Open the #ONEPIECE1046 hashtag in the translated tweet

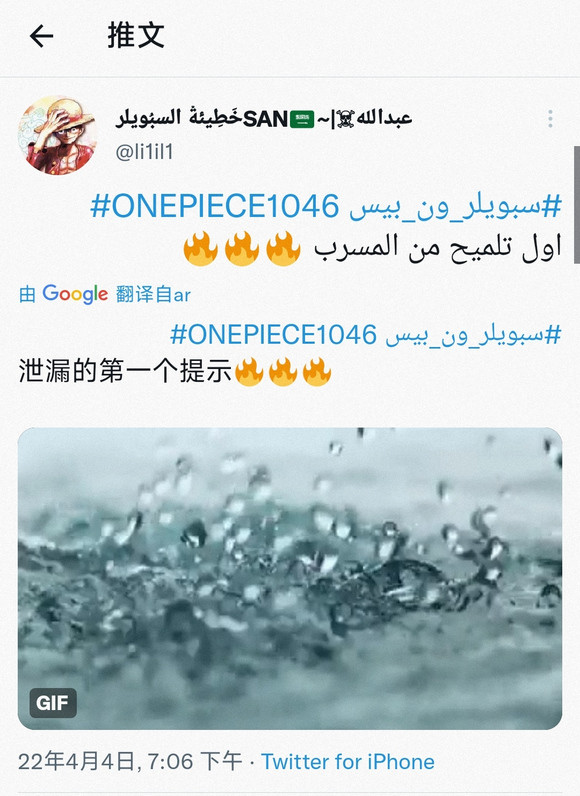tap(274, 335)
